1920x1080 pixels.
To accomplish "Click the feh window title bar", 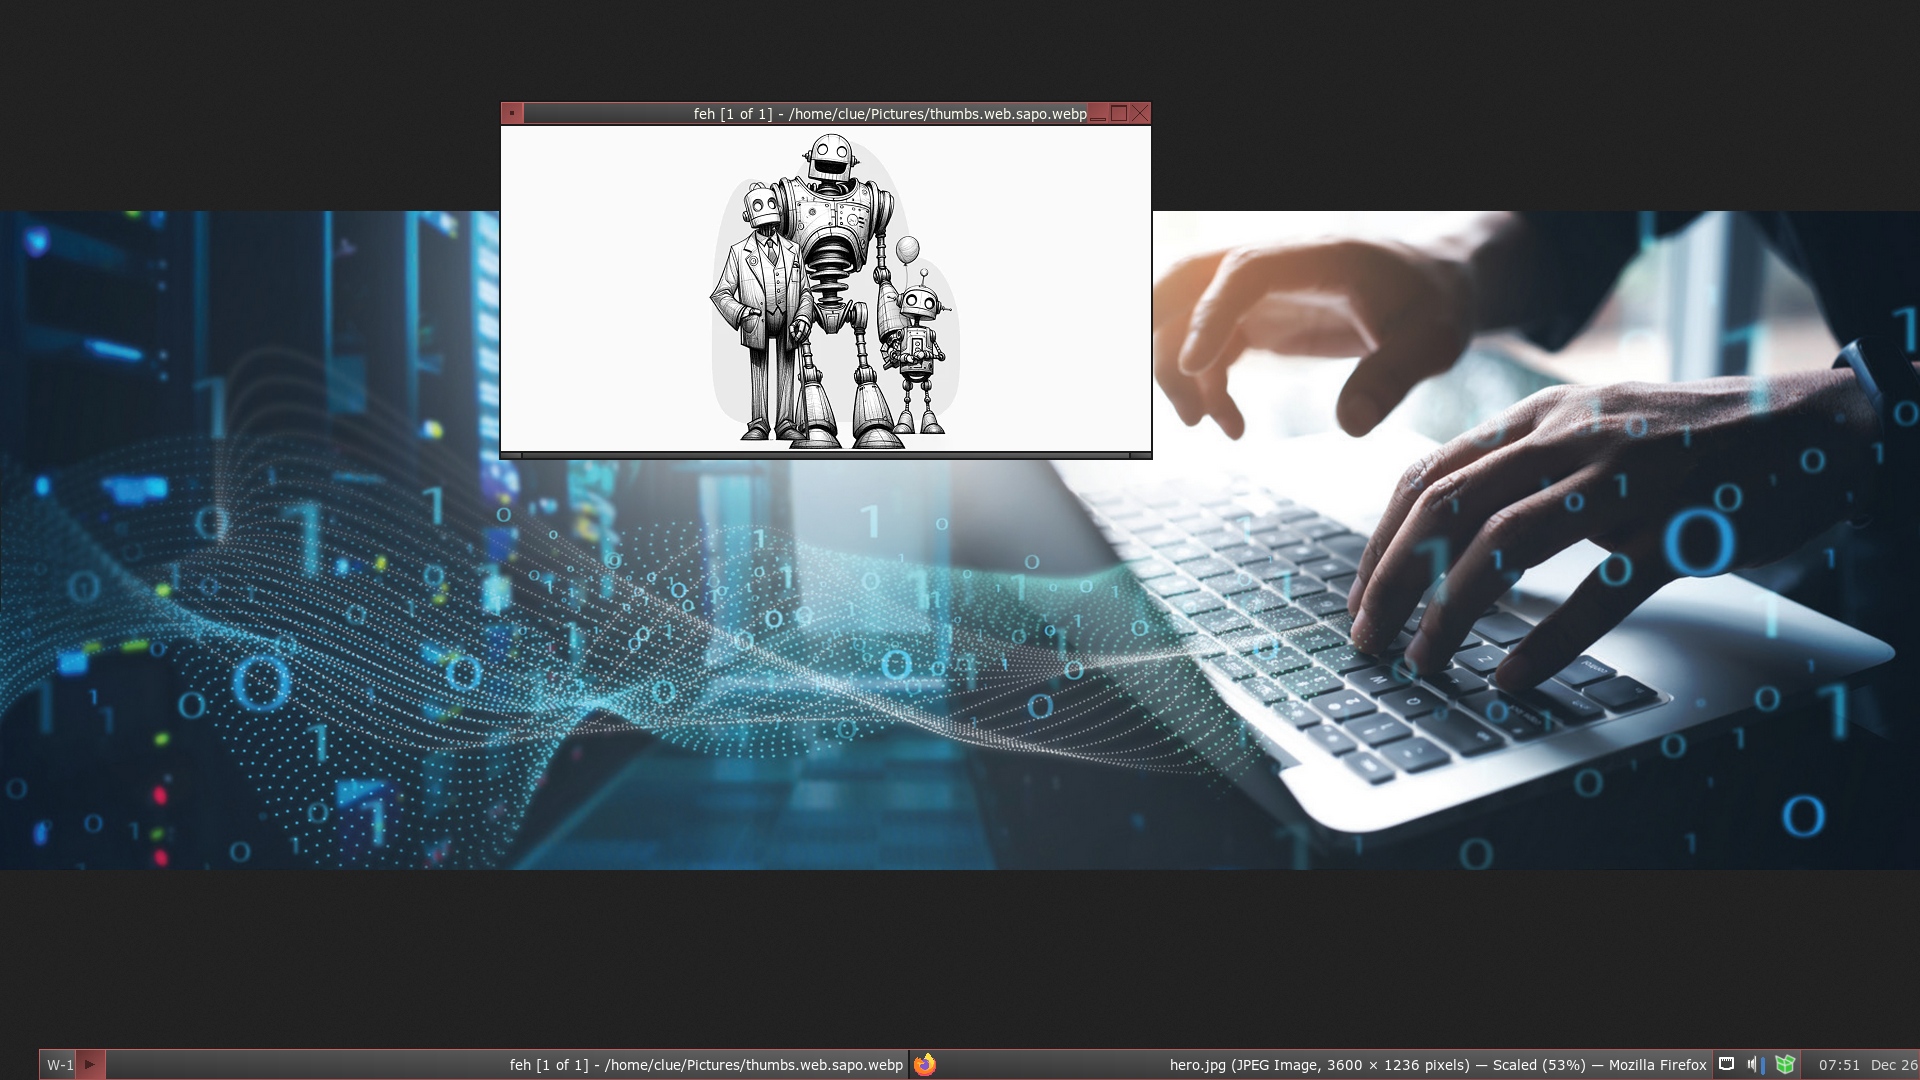I will click(x=800, y=113).
